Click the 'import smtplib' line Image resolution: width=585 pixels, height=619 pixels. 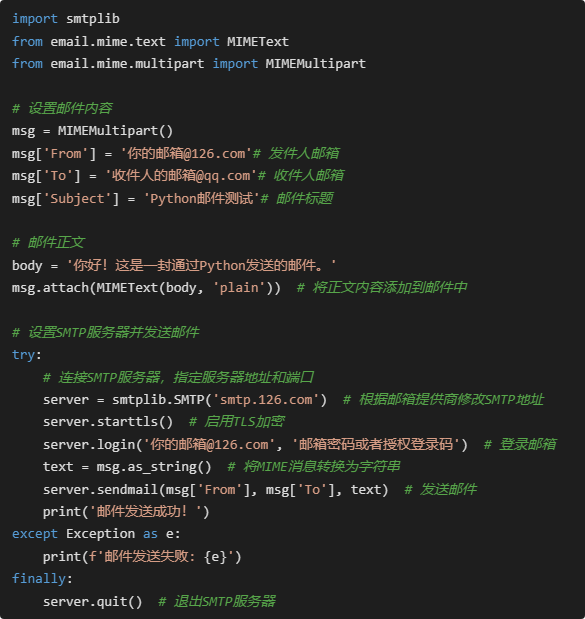point(66,19)
